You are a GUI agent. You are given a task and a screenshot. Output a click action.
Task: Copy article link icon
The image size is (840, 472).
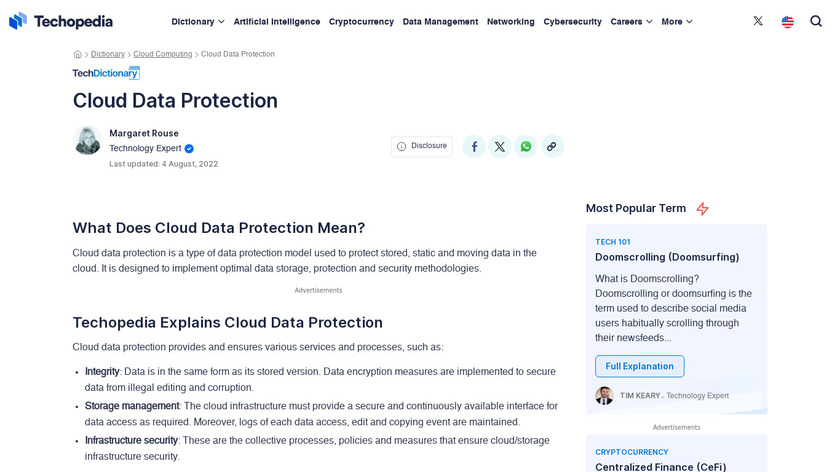coord(552,146)
